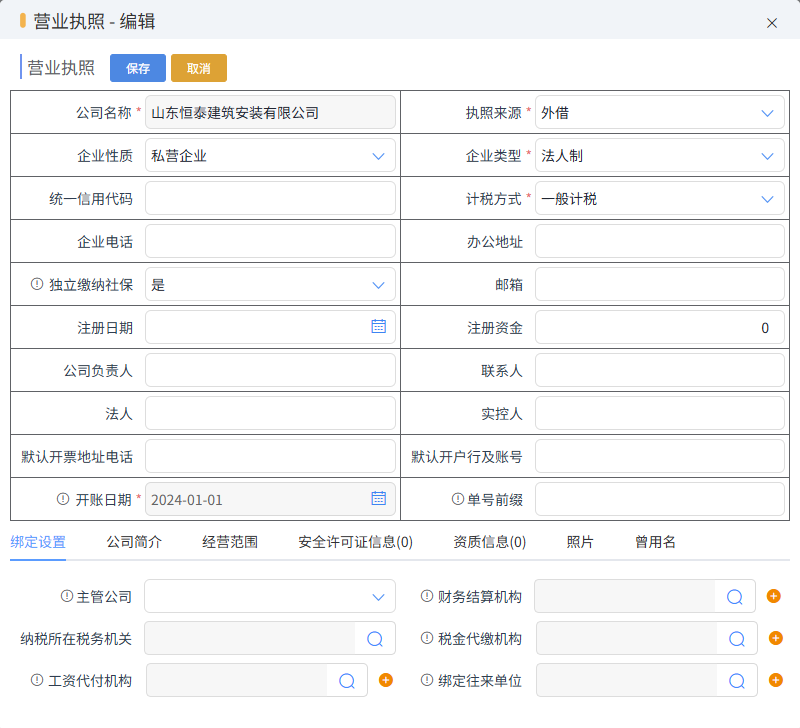Click the 企业电话 input field
The image size is (800, 728).
[x=270, y=241]
